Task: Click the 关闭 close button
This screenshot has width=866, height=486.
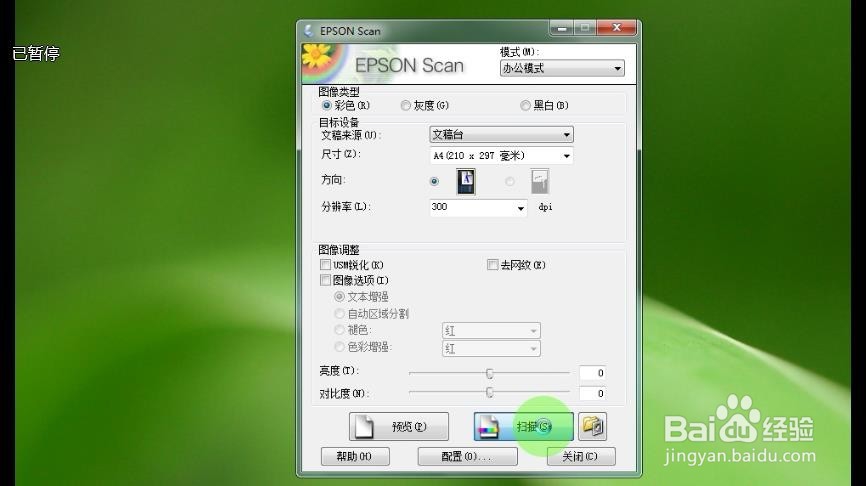Action: (x=581, y=456)
